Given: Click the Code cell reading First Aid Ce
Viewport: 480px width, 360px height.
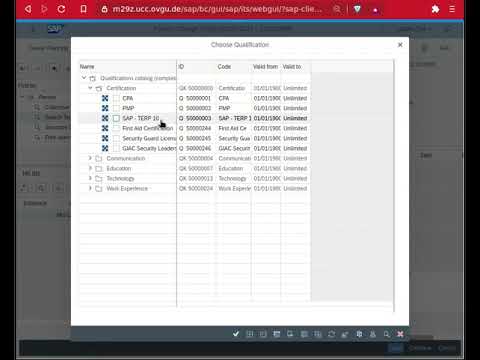Looking at the screenshot, I should point(233,128).
